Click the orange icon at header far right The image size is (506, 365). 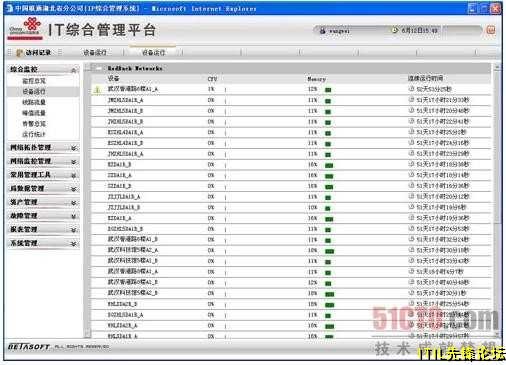tap(491, 30)
